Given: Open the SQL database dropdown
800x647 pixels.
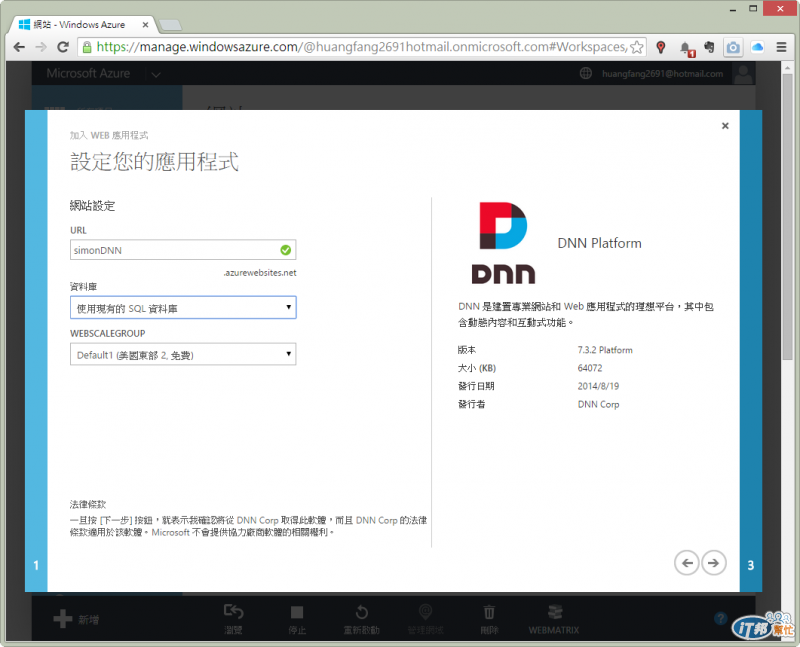Looking at the screenshot, I should click(183, 308).
